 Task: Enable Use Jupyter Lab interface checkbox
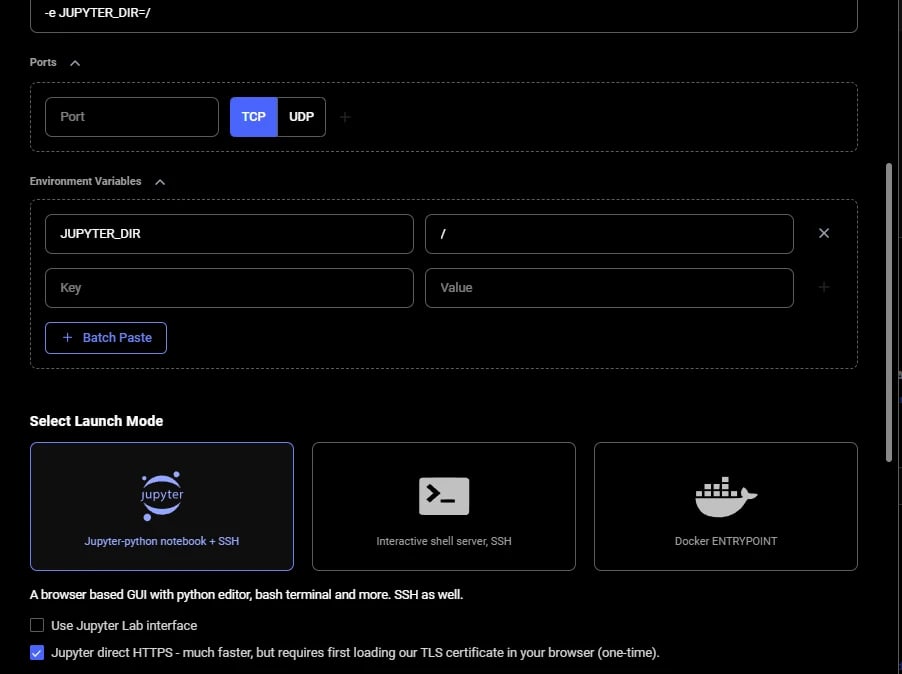[37, 625]
